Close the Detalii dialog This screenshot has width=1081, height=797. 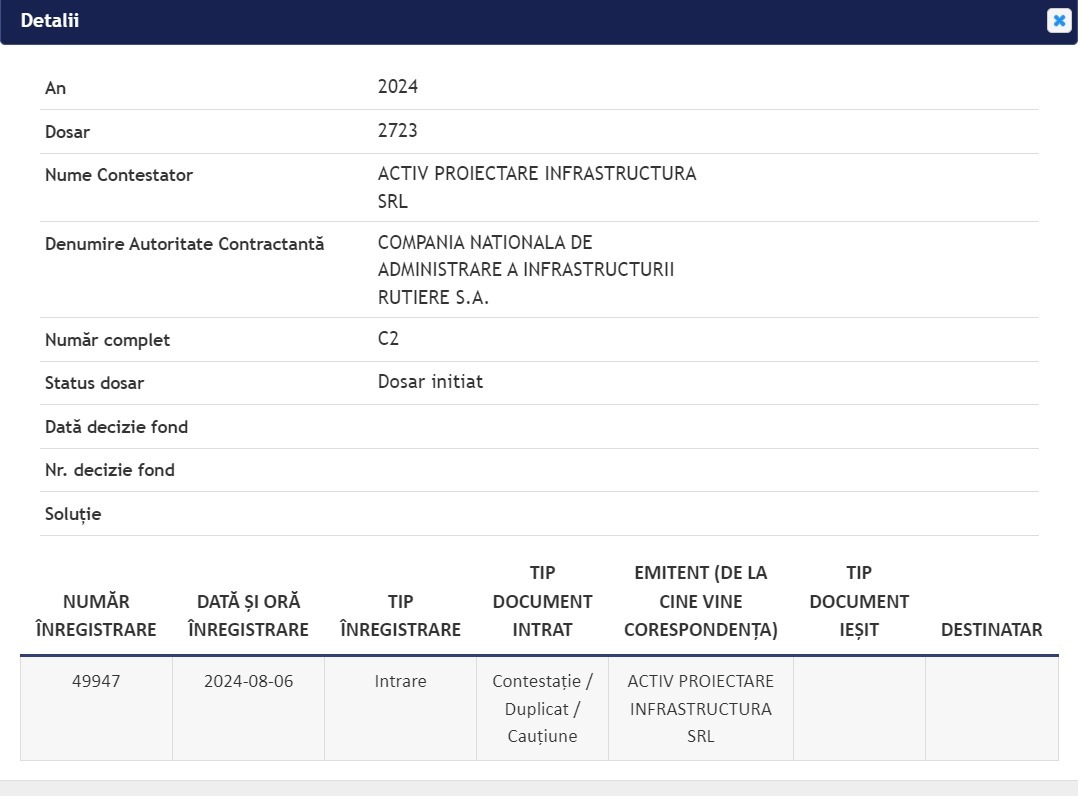1059,21
